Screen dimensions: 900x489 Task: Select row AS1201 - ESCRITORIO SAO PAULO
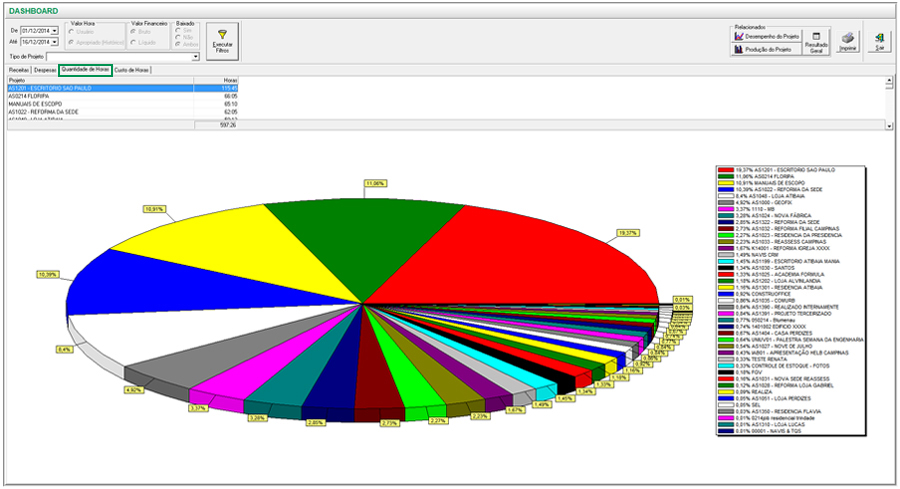point(122,88)
